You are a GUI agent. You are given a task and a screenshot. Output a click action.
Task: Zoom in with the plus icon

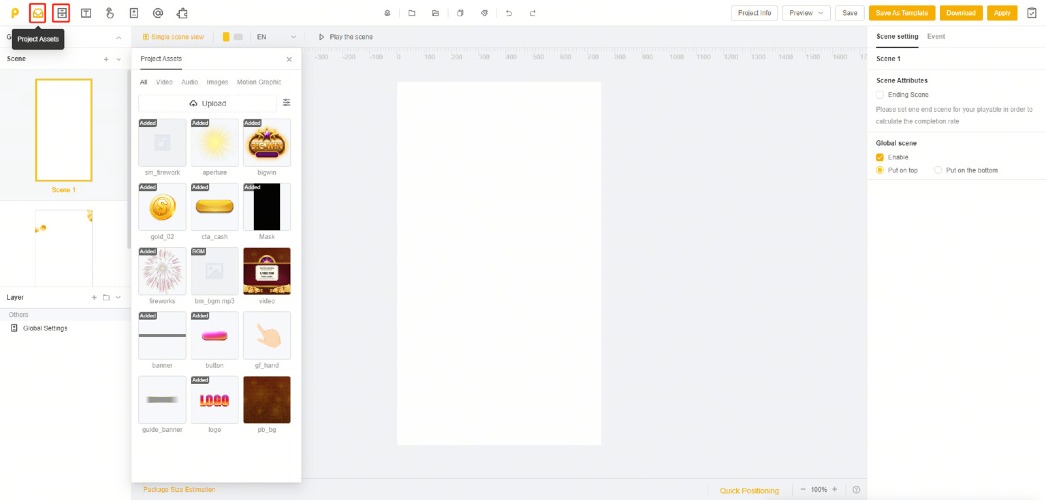coord(835,489)
